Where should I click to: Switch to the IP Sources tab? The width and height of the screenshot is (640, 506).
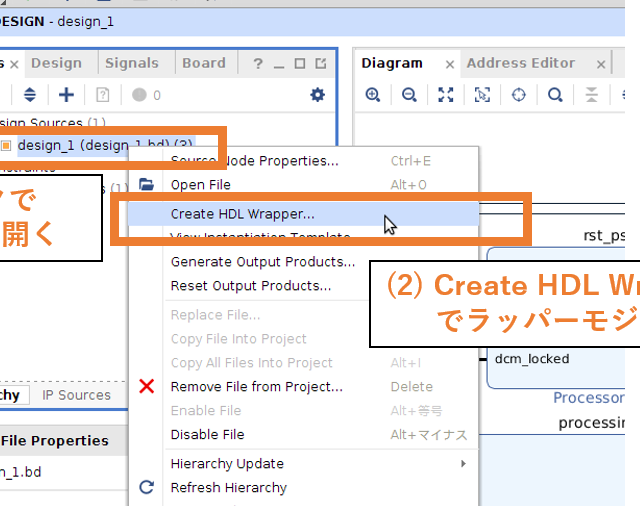pos(76,395)
